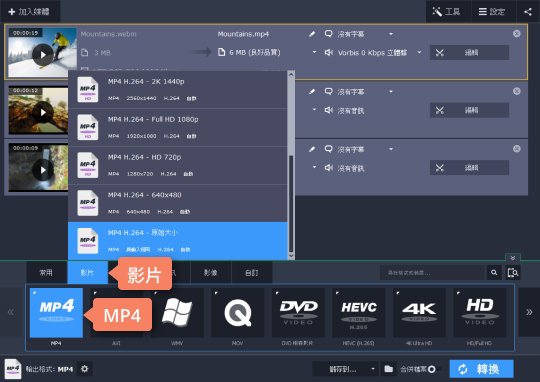Pick the 4K Ultra HD format icon
This screenshot has height=382, width=540.
tap(419, 313)
